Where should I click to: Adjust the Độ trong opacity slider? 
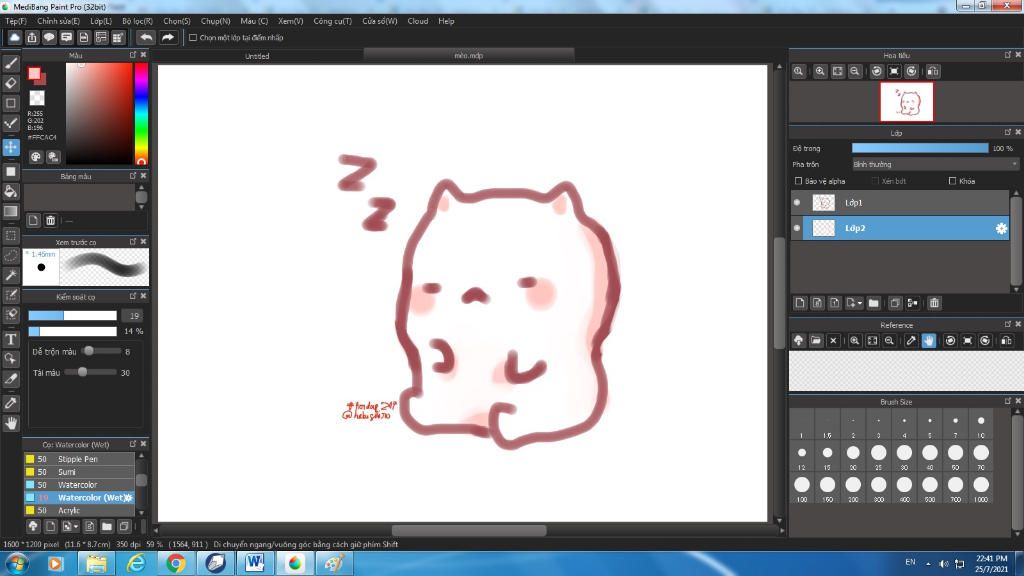coord(920,148)
